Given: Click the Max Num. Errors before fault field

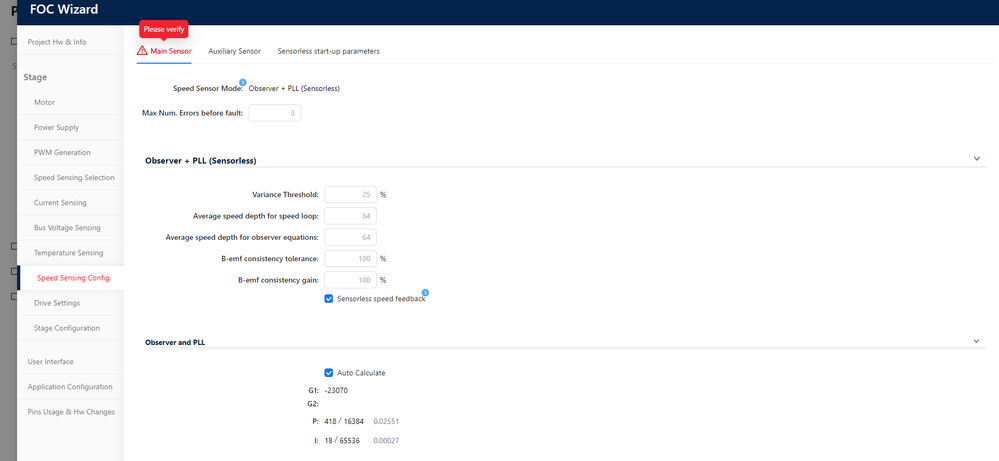Looking at the screenshot, I should tap(275, 113).
